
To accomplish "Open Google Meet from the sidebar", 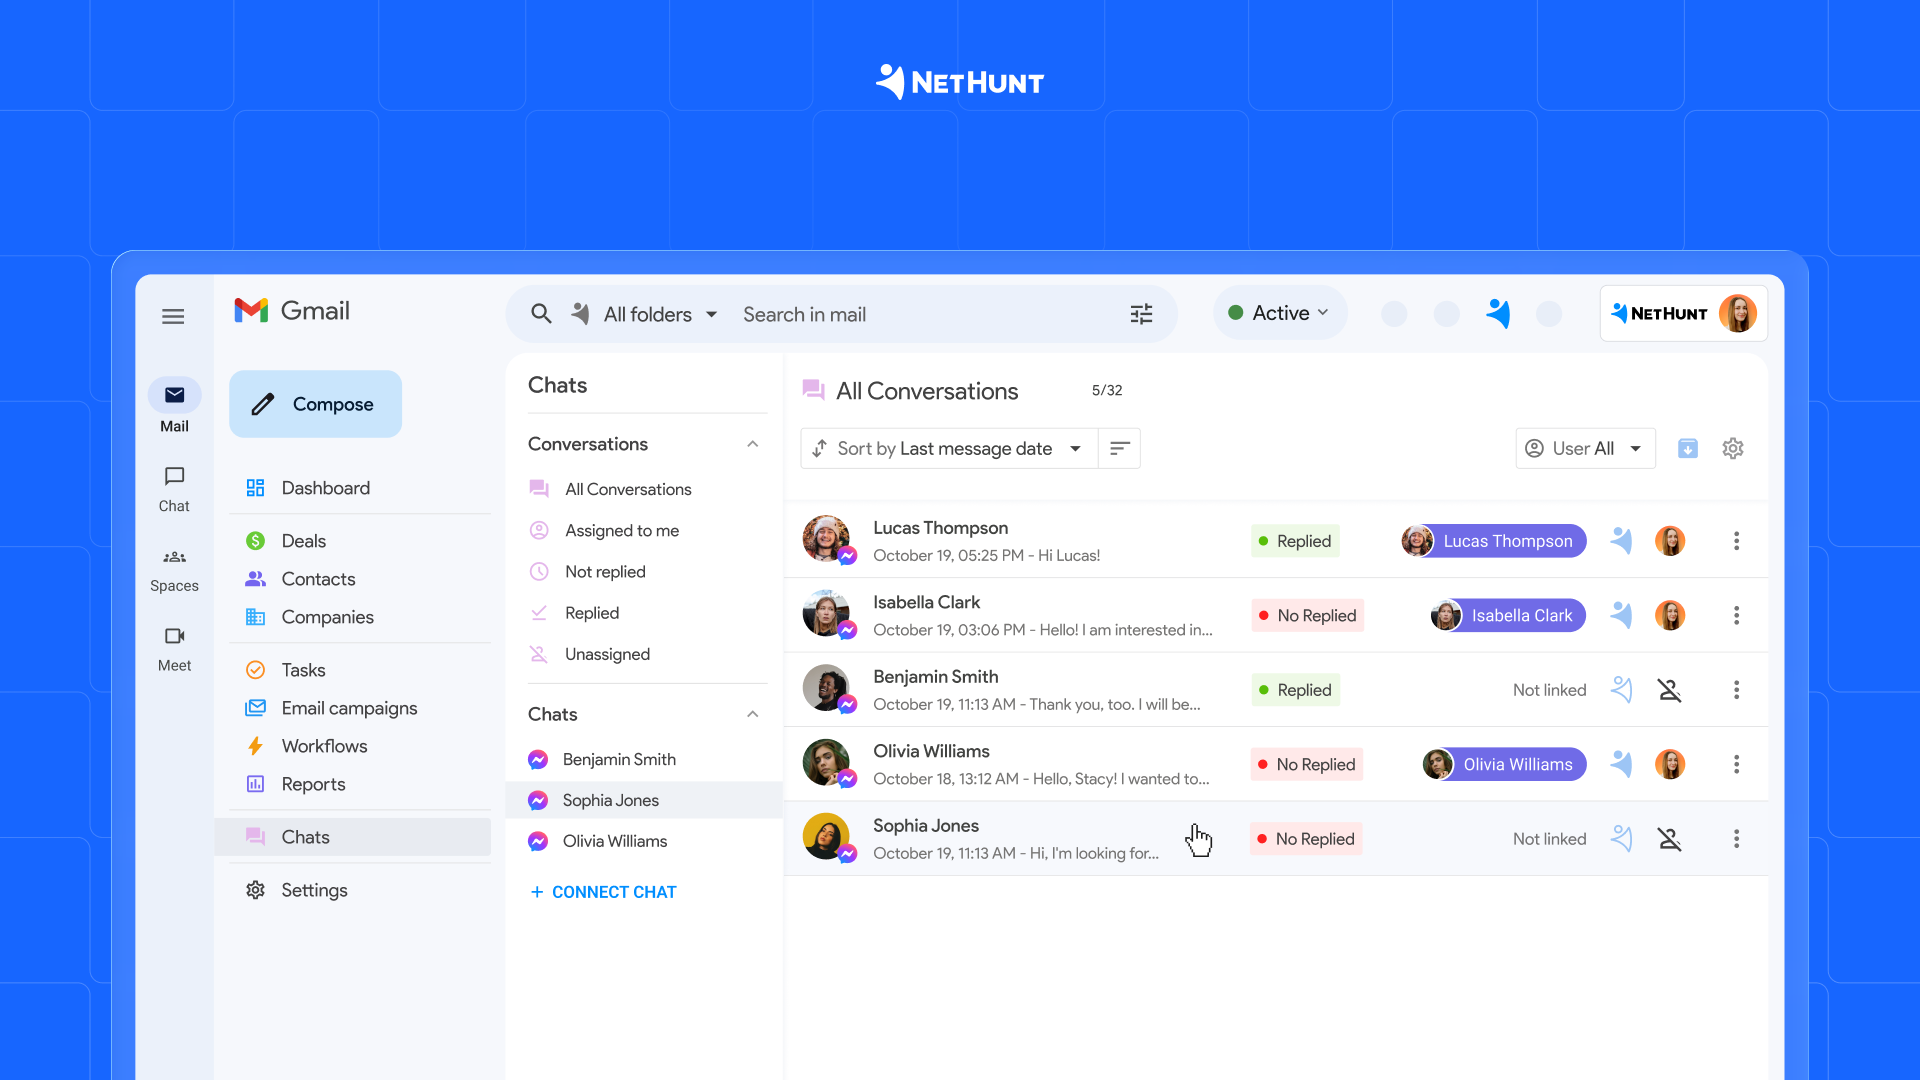I will (174, 645).
